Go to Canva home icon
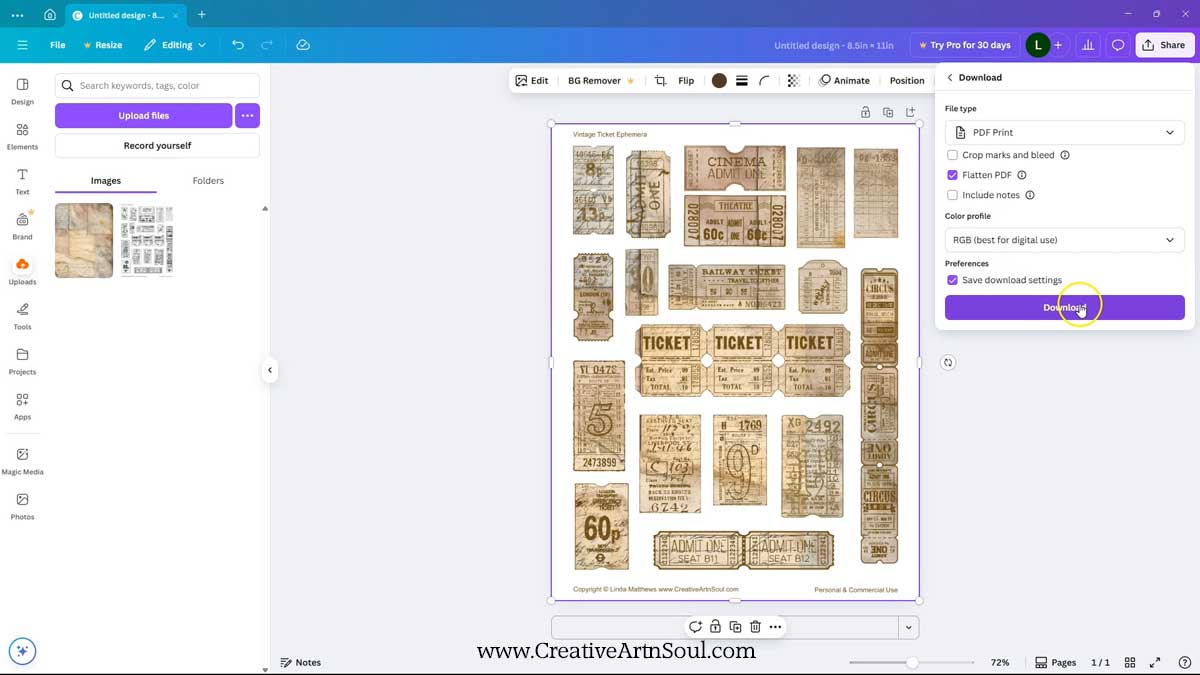Image resolution: width=1200 pixels, height=675 pixels. click(50, 15)
